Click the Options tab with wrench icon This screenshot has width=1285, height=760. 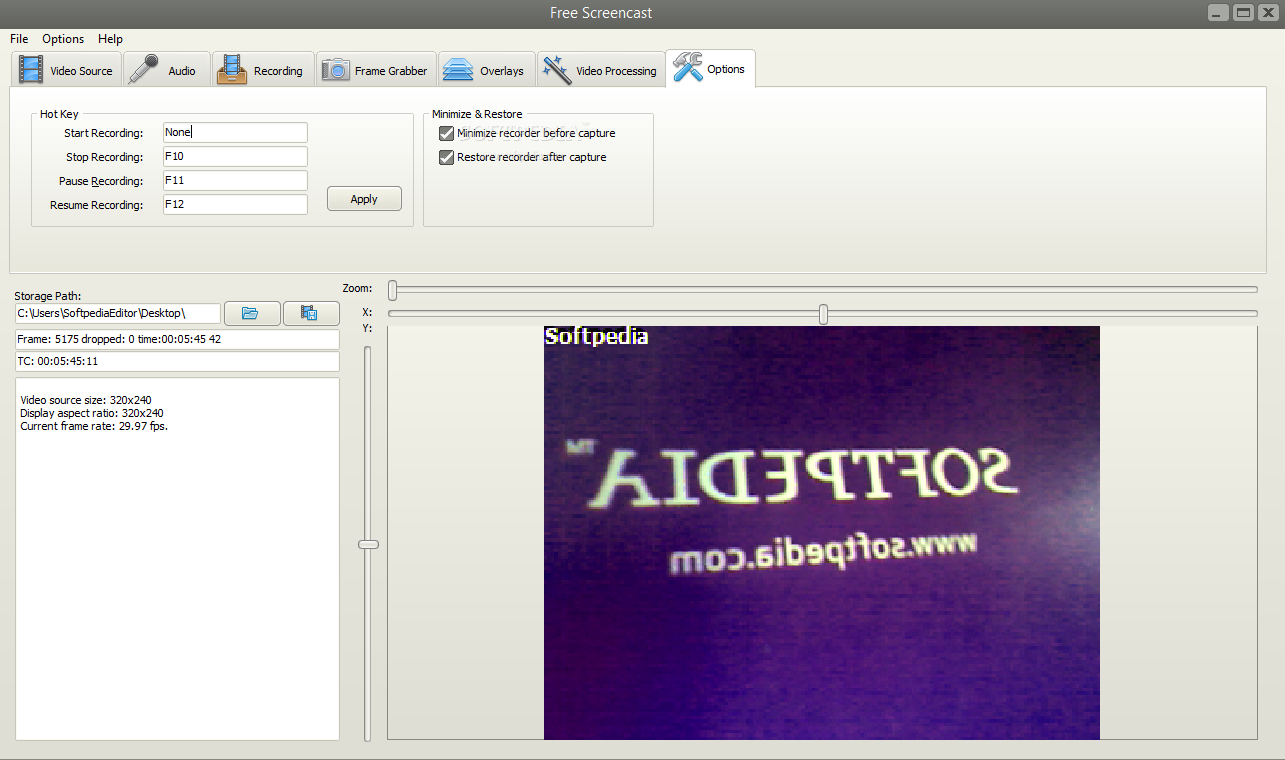coord(711,69)
